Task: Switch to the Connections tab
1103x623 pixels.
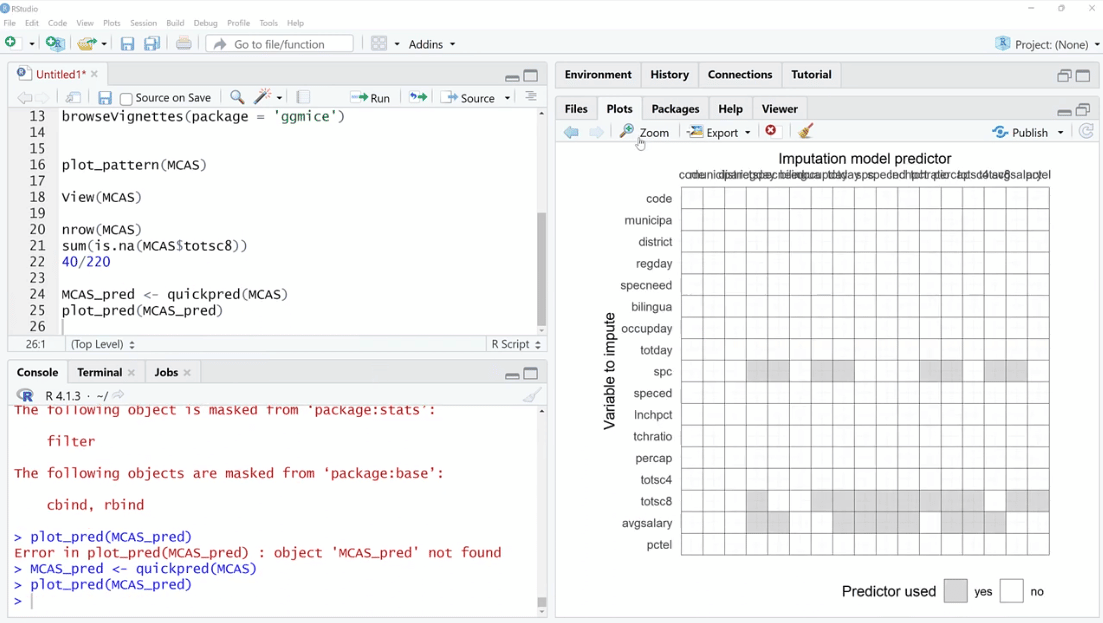Action: click(739, 75)
